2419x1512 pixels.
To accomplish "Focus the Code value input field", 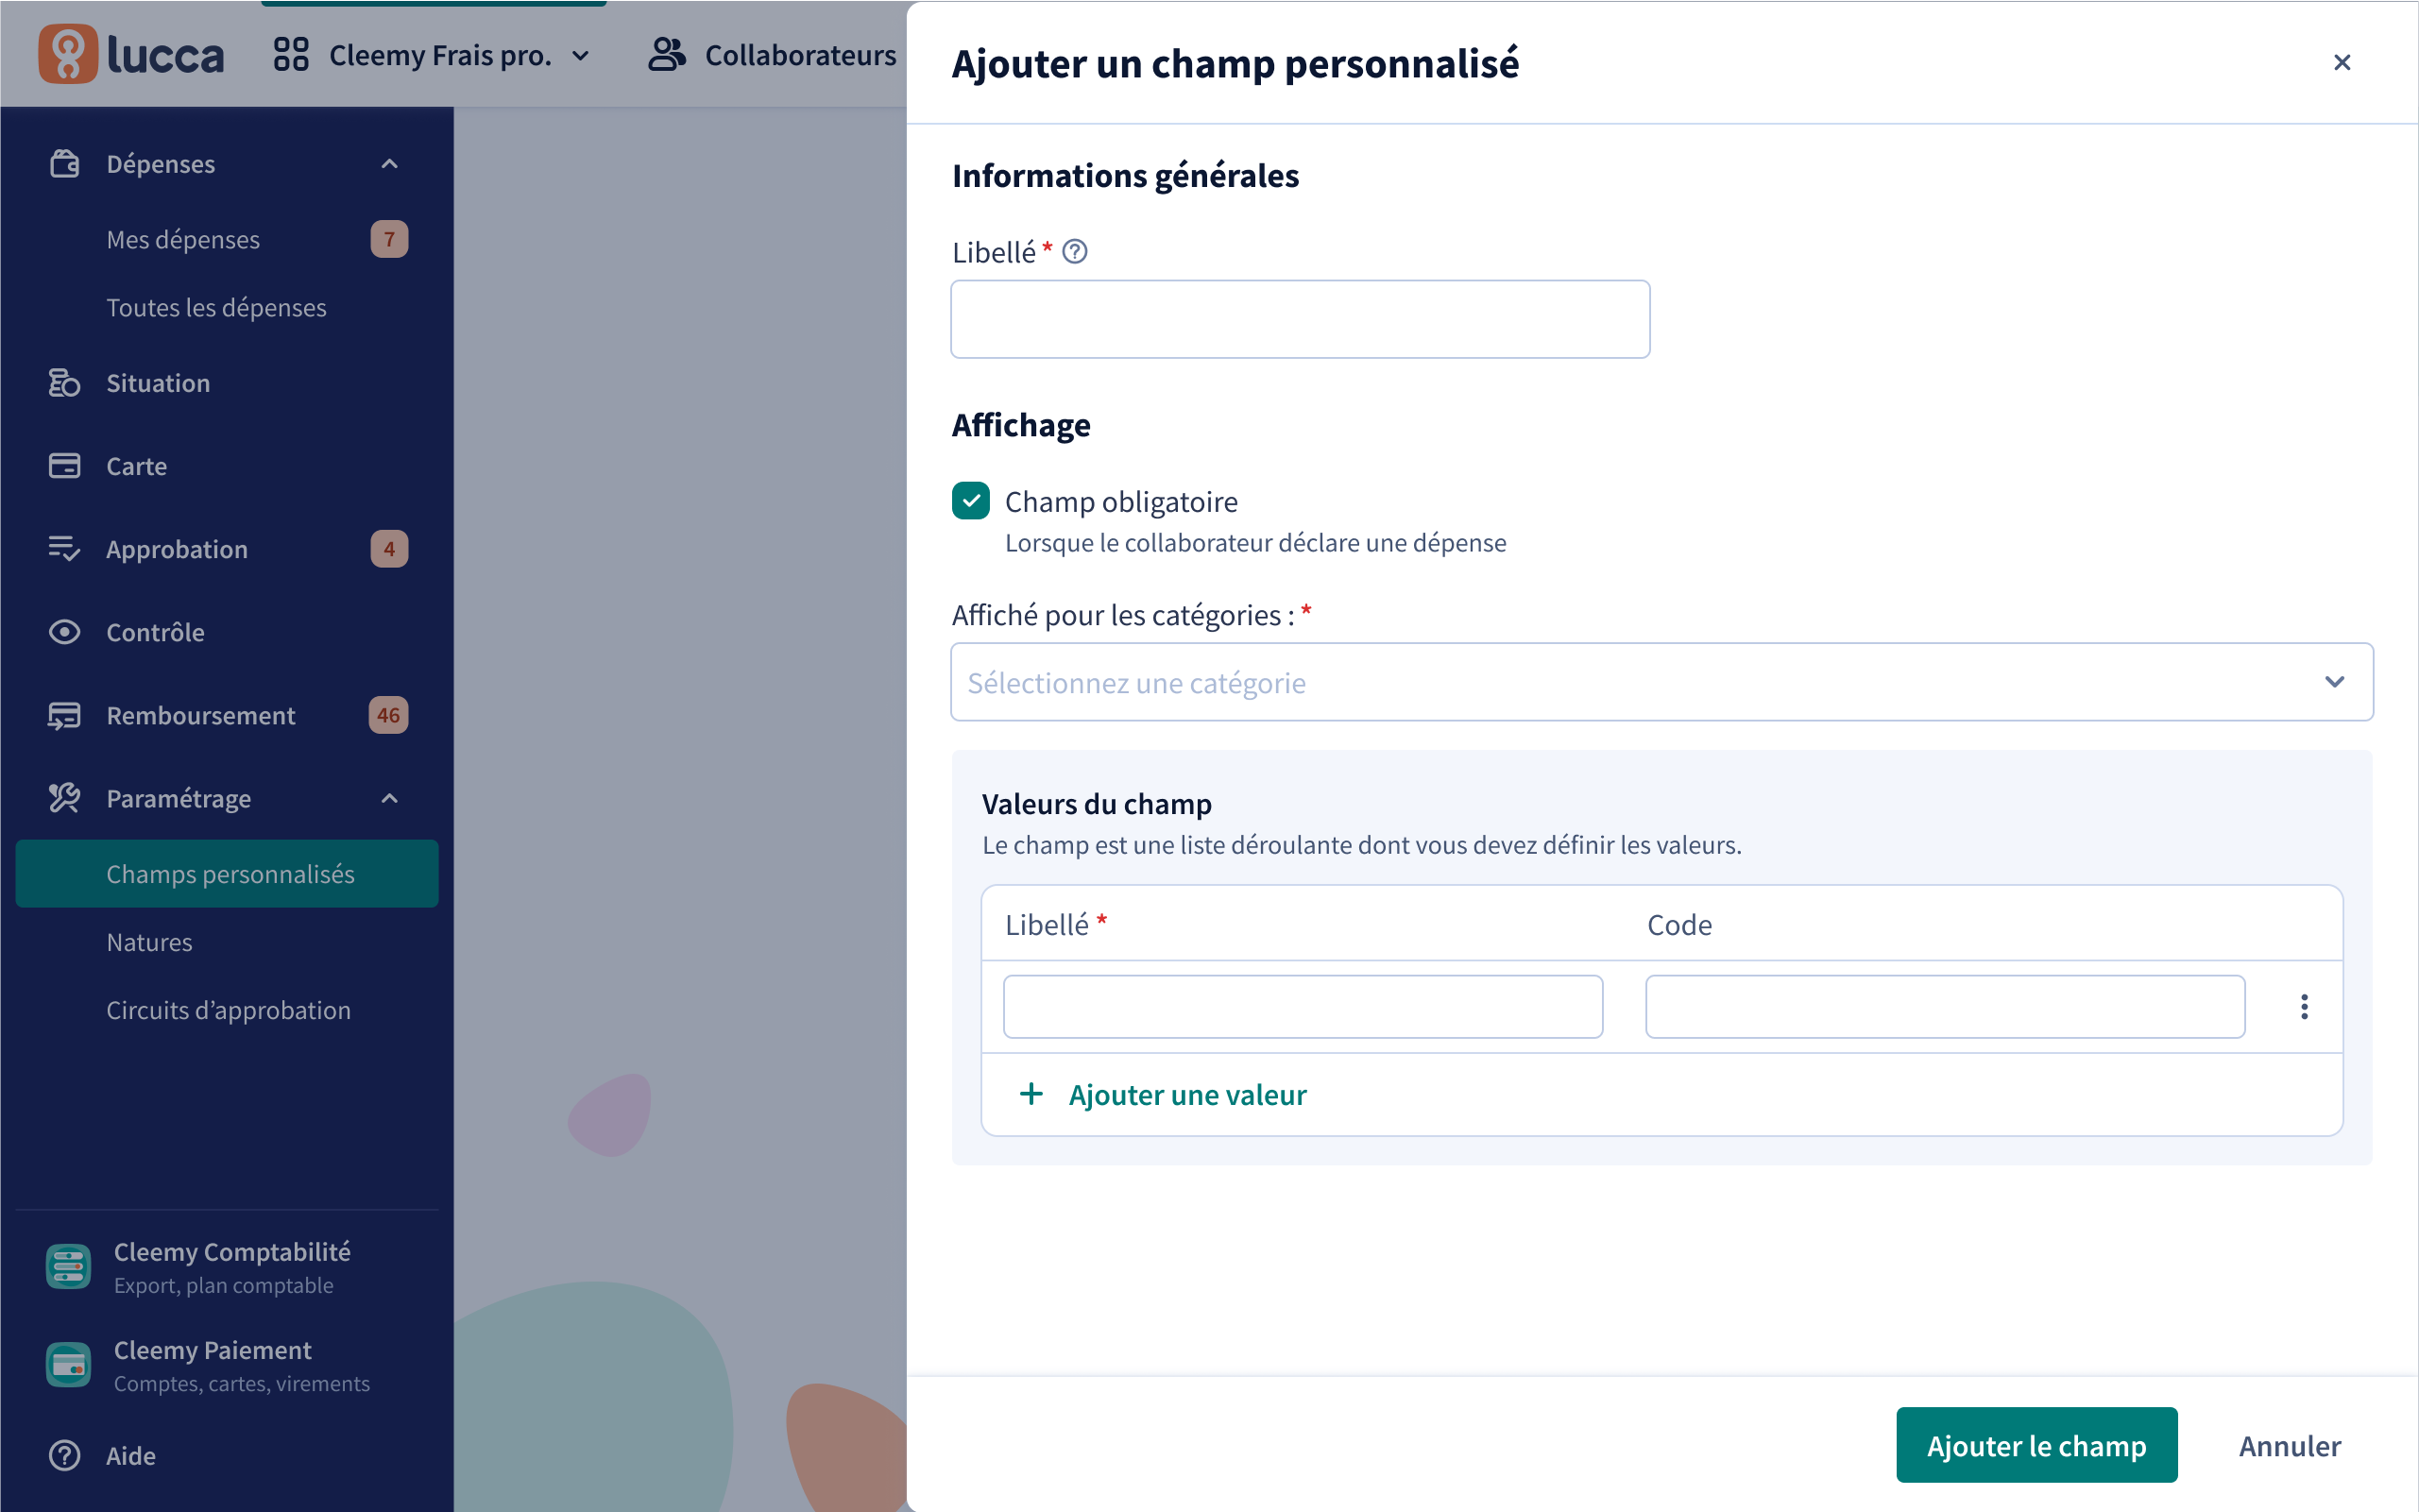I will pos(1945,1007).
